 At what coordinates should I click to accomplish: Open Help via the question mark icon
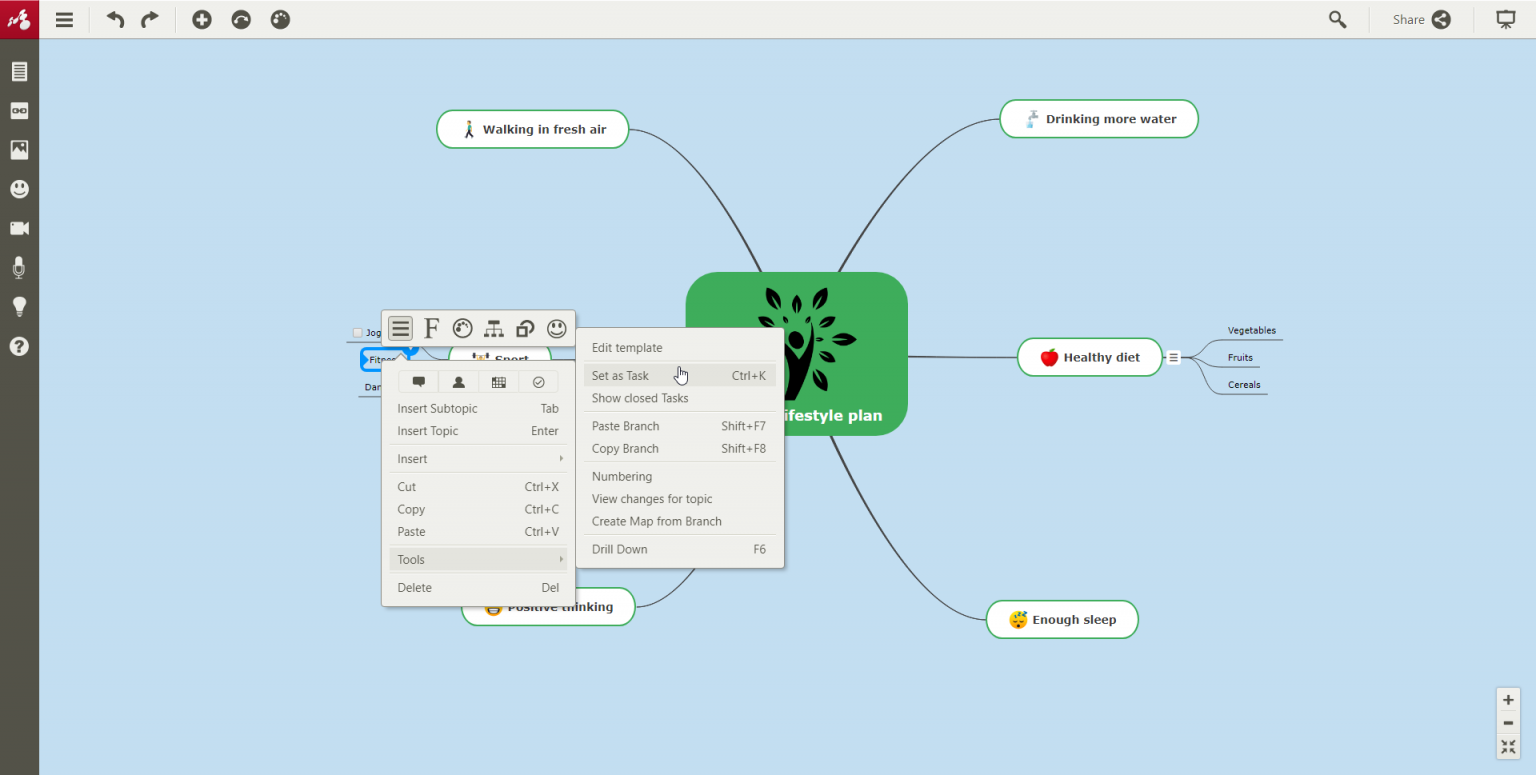pyautogui.click(x=19, y=346)
